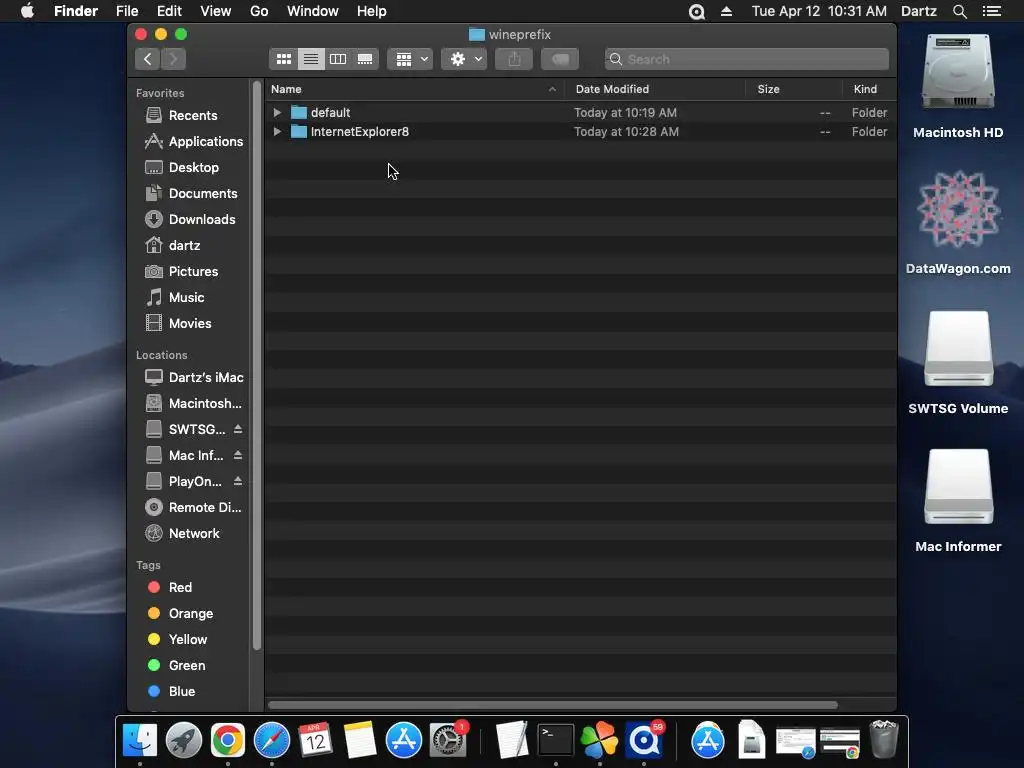Click the Finder Search field
The height and width of the screenshot is (768, 1024).
pos(746,59)
